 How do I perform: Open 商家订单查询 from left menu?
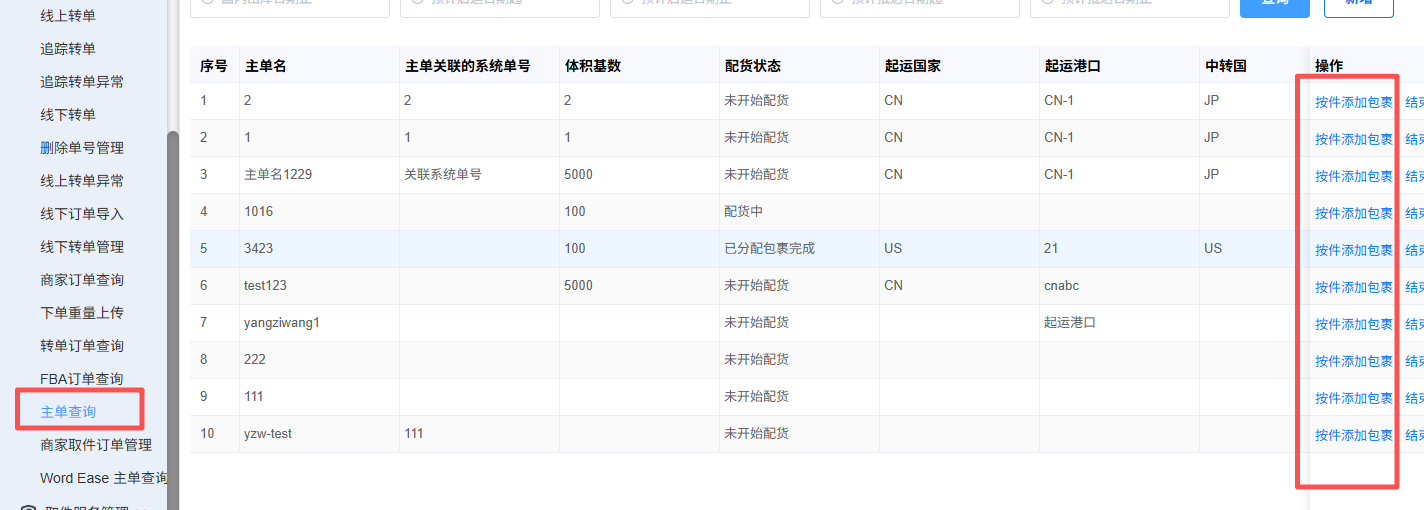[82, 280]
